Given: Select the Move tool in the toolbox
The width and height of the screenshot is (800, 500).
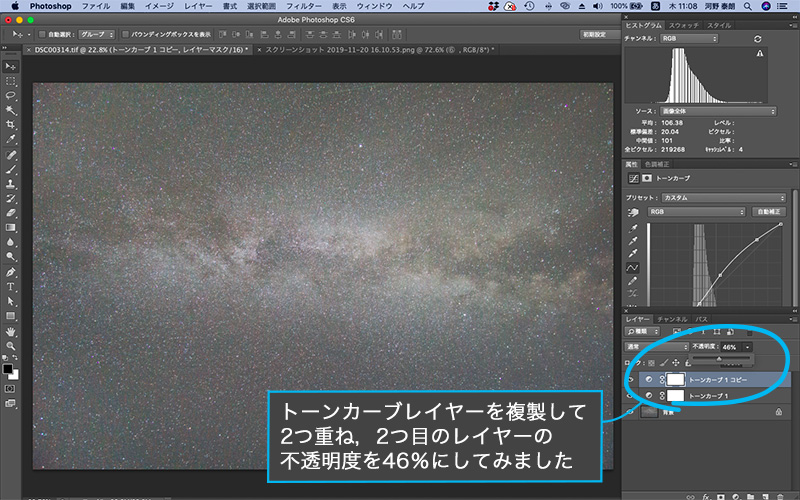Looking at the screenshot, I should click(x=10, y=66).
